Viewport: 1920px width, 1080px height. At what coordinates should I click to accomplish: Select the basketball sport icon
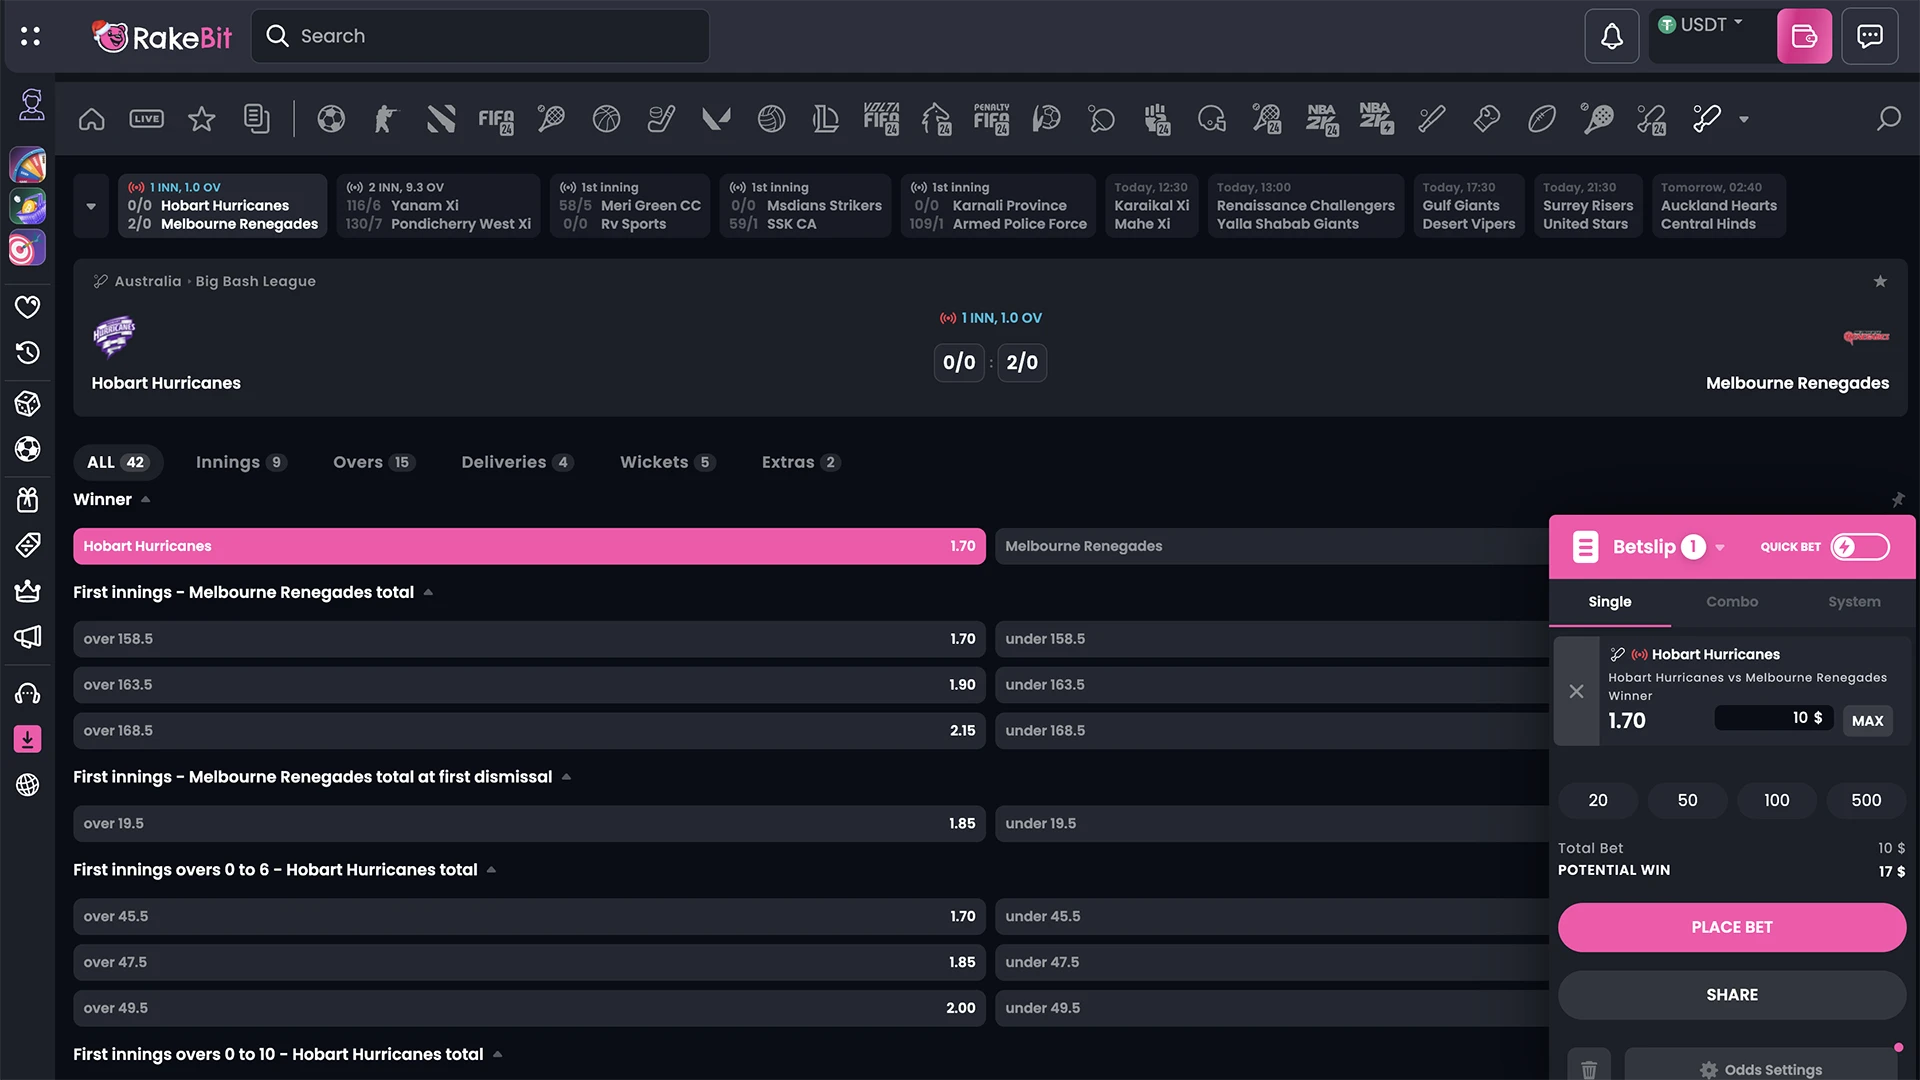tap(605, 119)
